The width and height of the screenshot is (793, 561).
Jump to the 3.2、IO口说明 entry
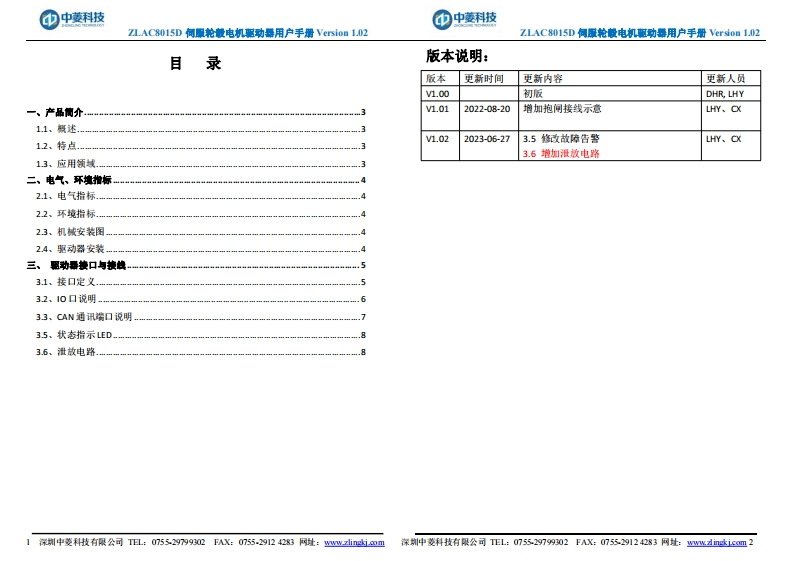pos(66,299)
